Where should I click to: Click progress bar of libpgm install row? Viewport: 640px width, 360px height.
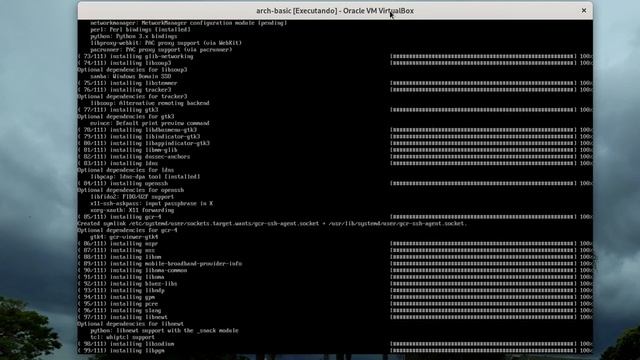click(483, 350)
